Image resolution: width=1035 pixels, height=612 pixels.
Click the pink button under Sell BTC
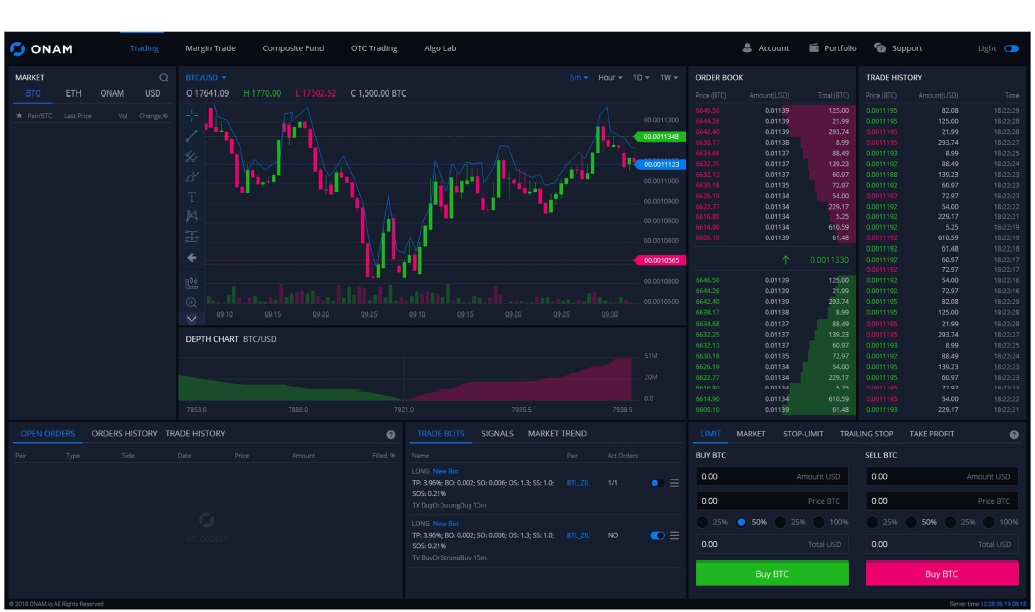tap(942, 574)
